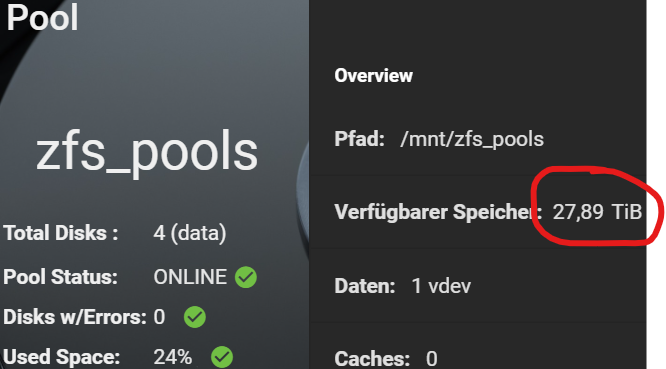Click the Caches count value
Screen dimensions: 666x369
pos(432,359)
